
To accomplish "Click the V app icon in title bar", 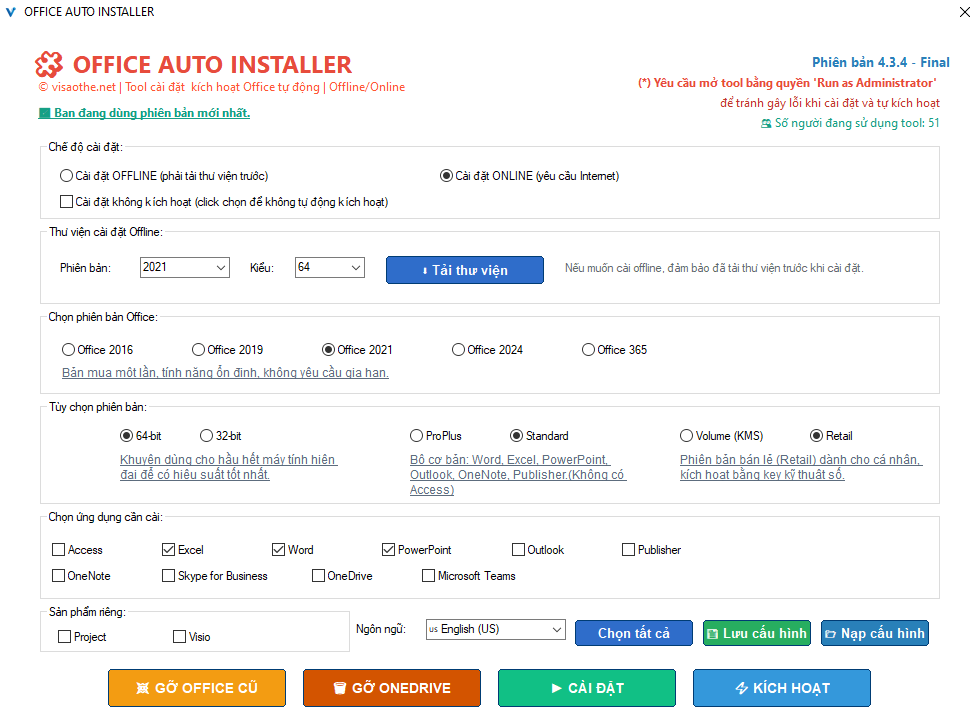I will pyautogui.click(x=11, y=12).
